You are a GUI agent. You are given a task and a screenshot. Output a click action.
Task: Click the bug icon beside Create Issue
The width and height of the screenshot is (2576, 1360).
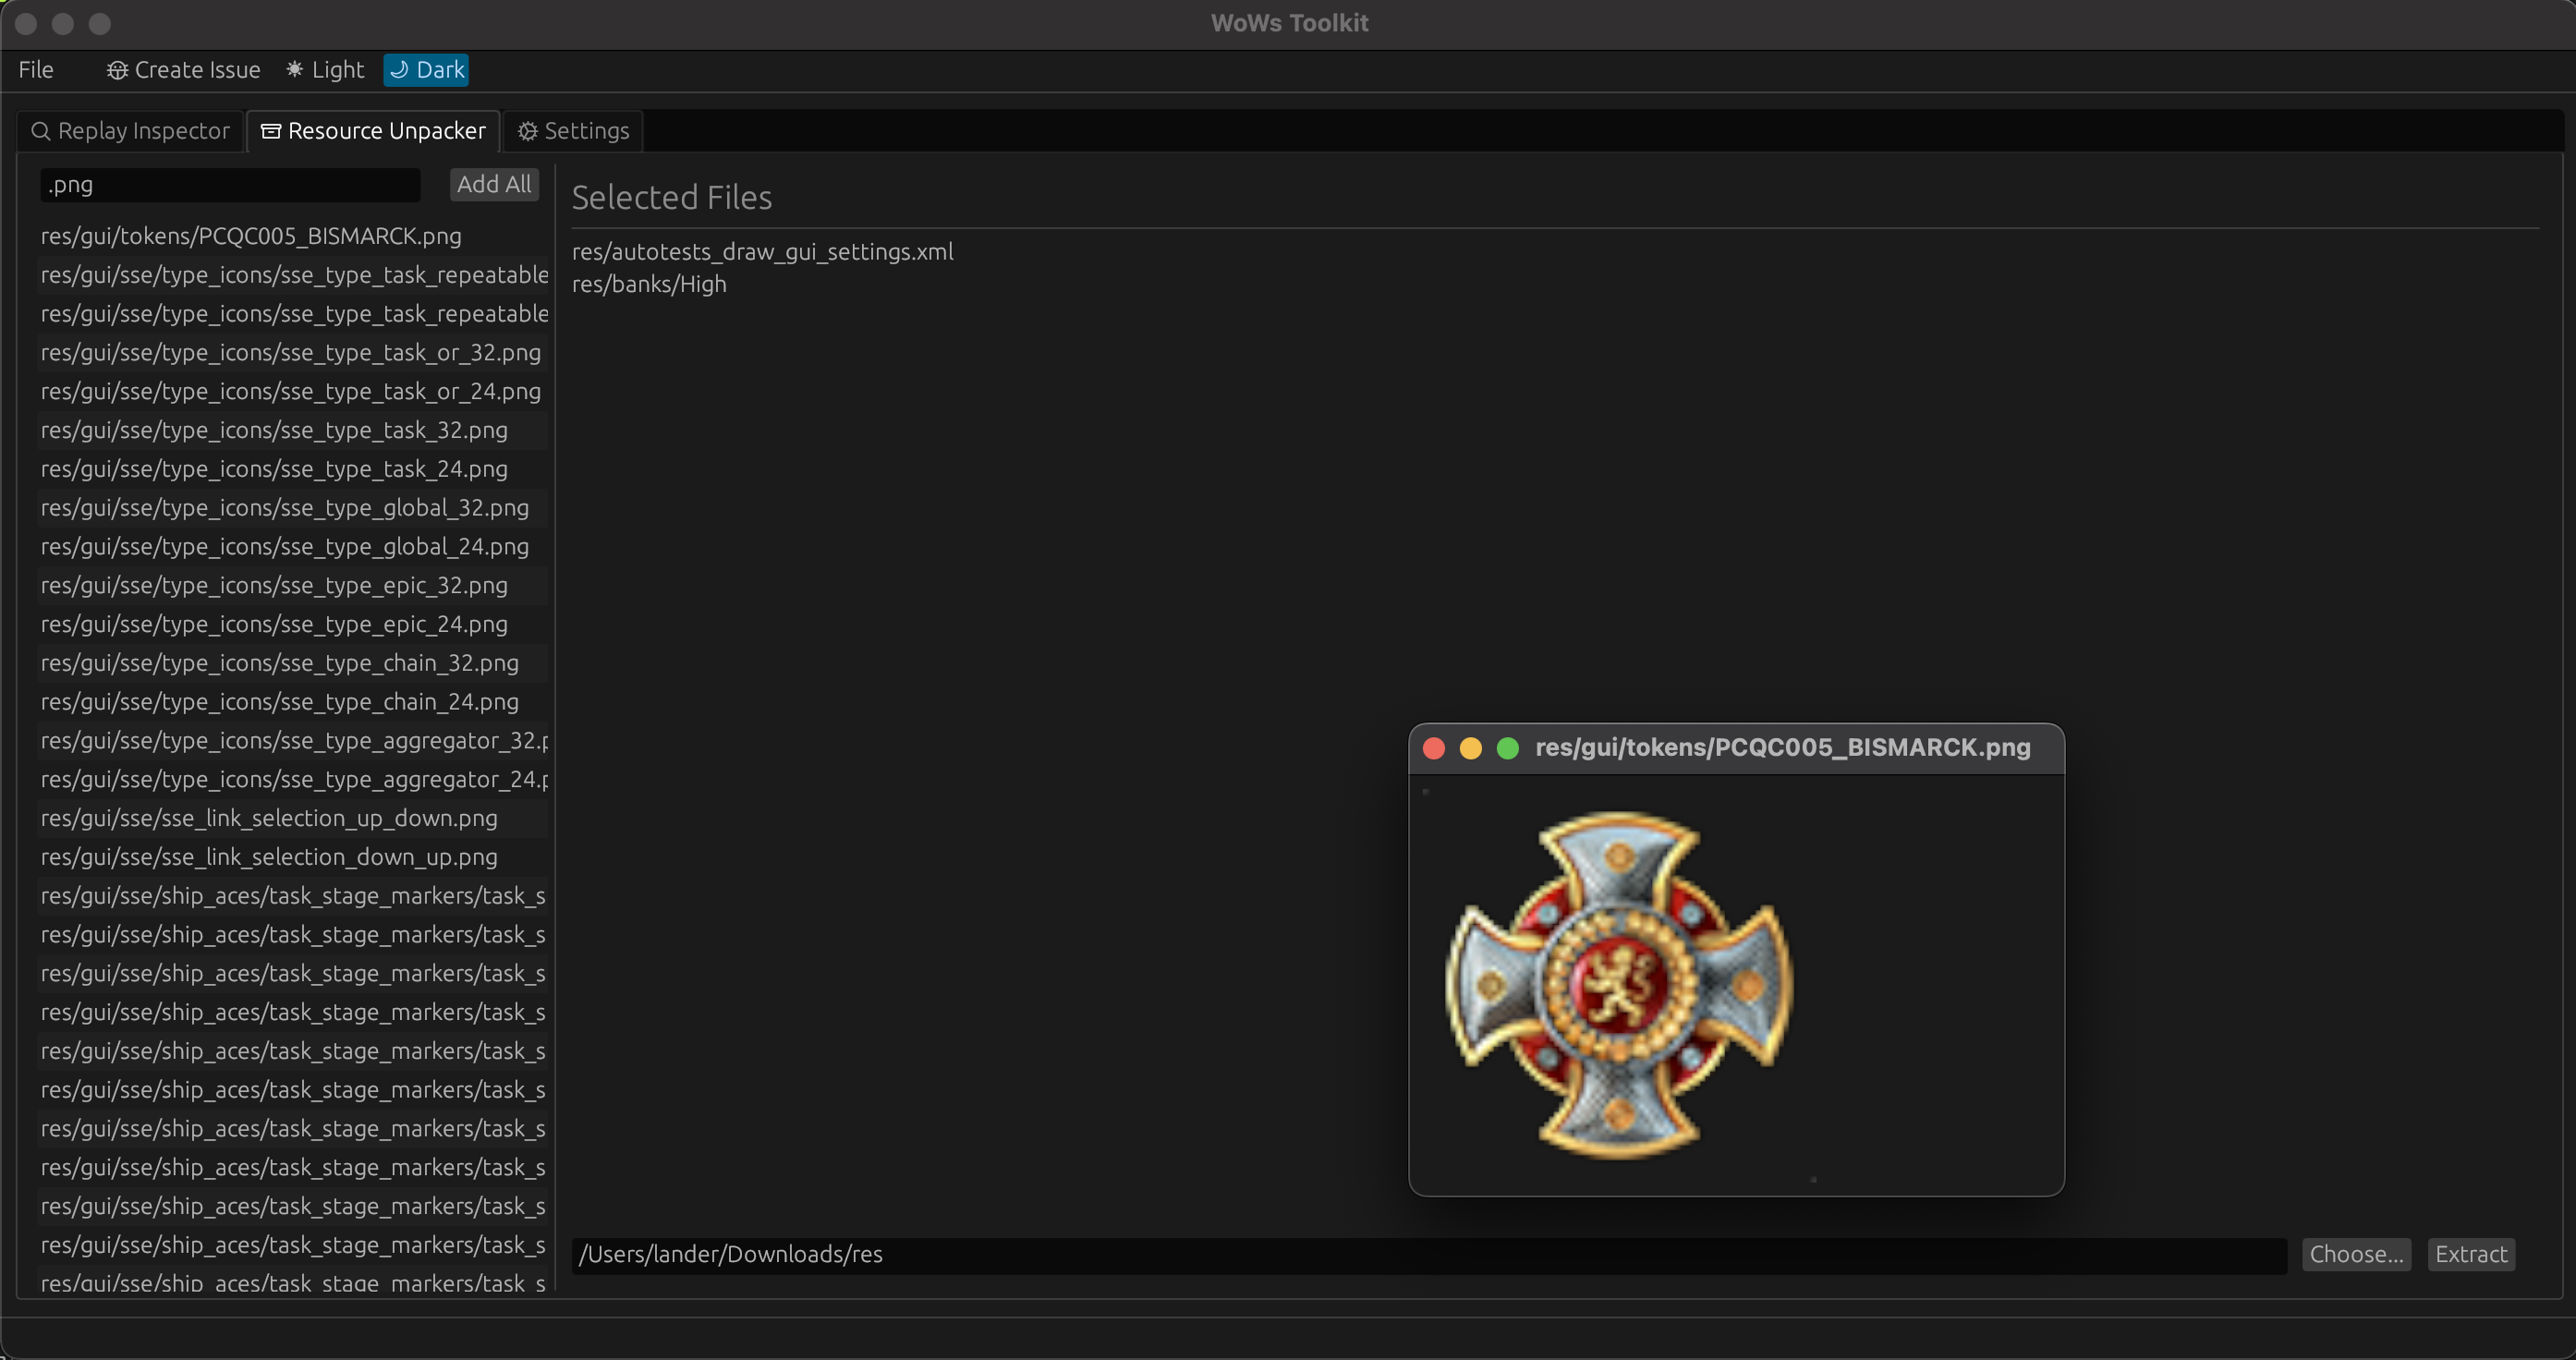point(117,70)
